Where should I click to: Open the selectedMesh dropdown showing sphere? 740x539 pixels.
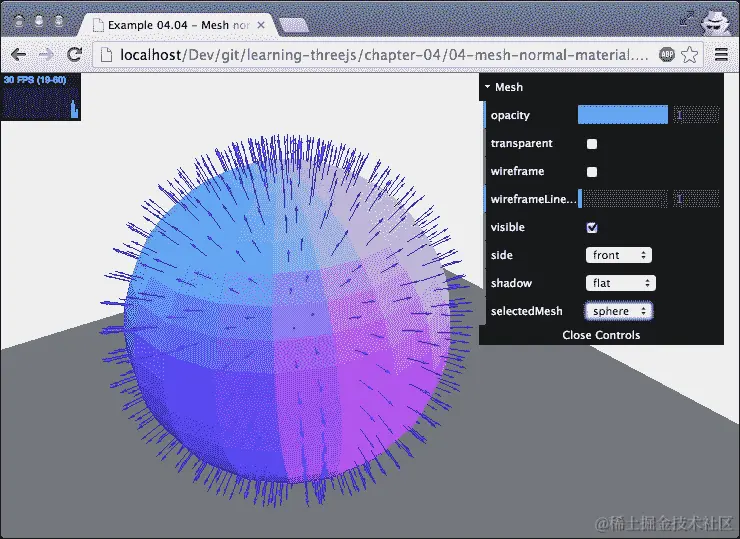(619, 311)
